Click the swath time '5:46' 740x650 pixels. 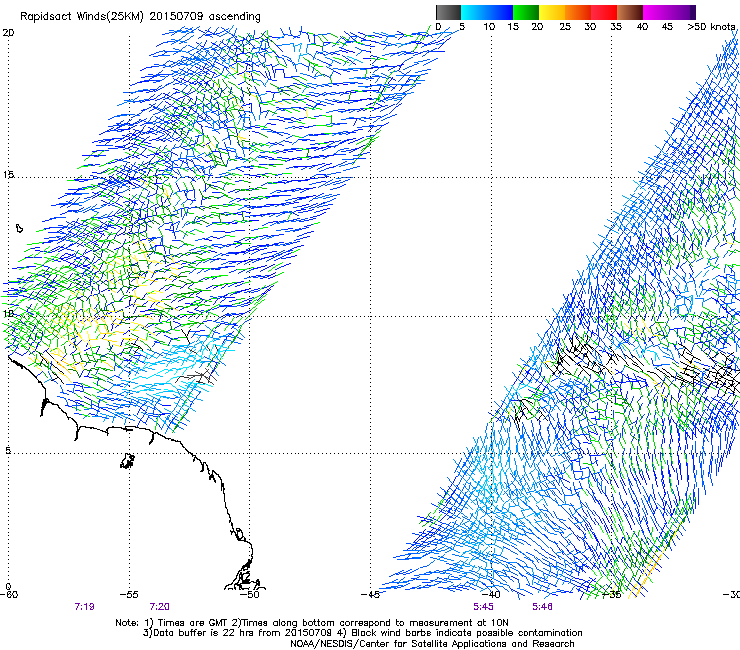click(542, 607)
